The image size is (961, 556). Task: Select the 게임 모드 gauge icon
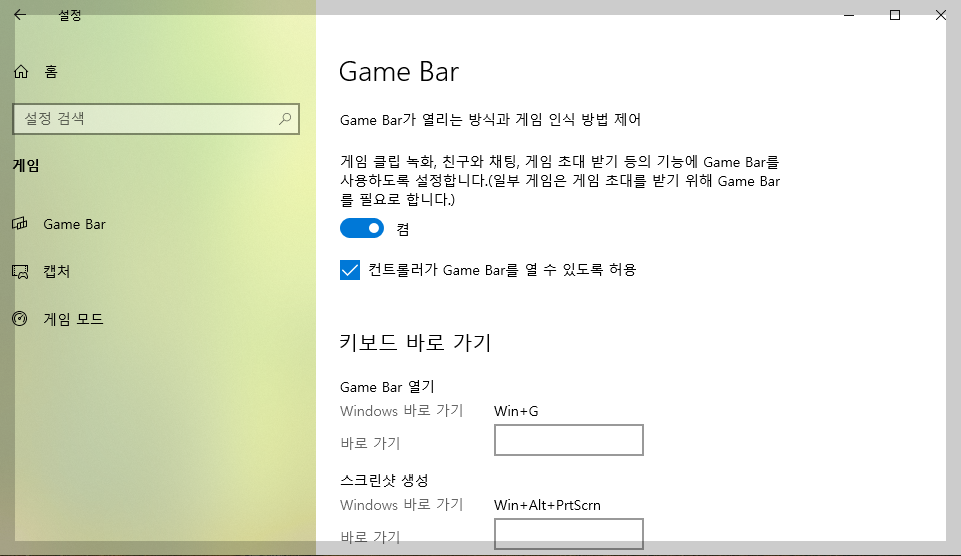(x=20, y=319)
